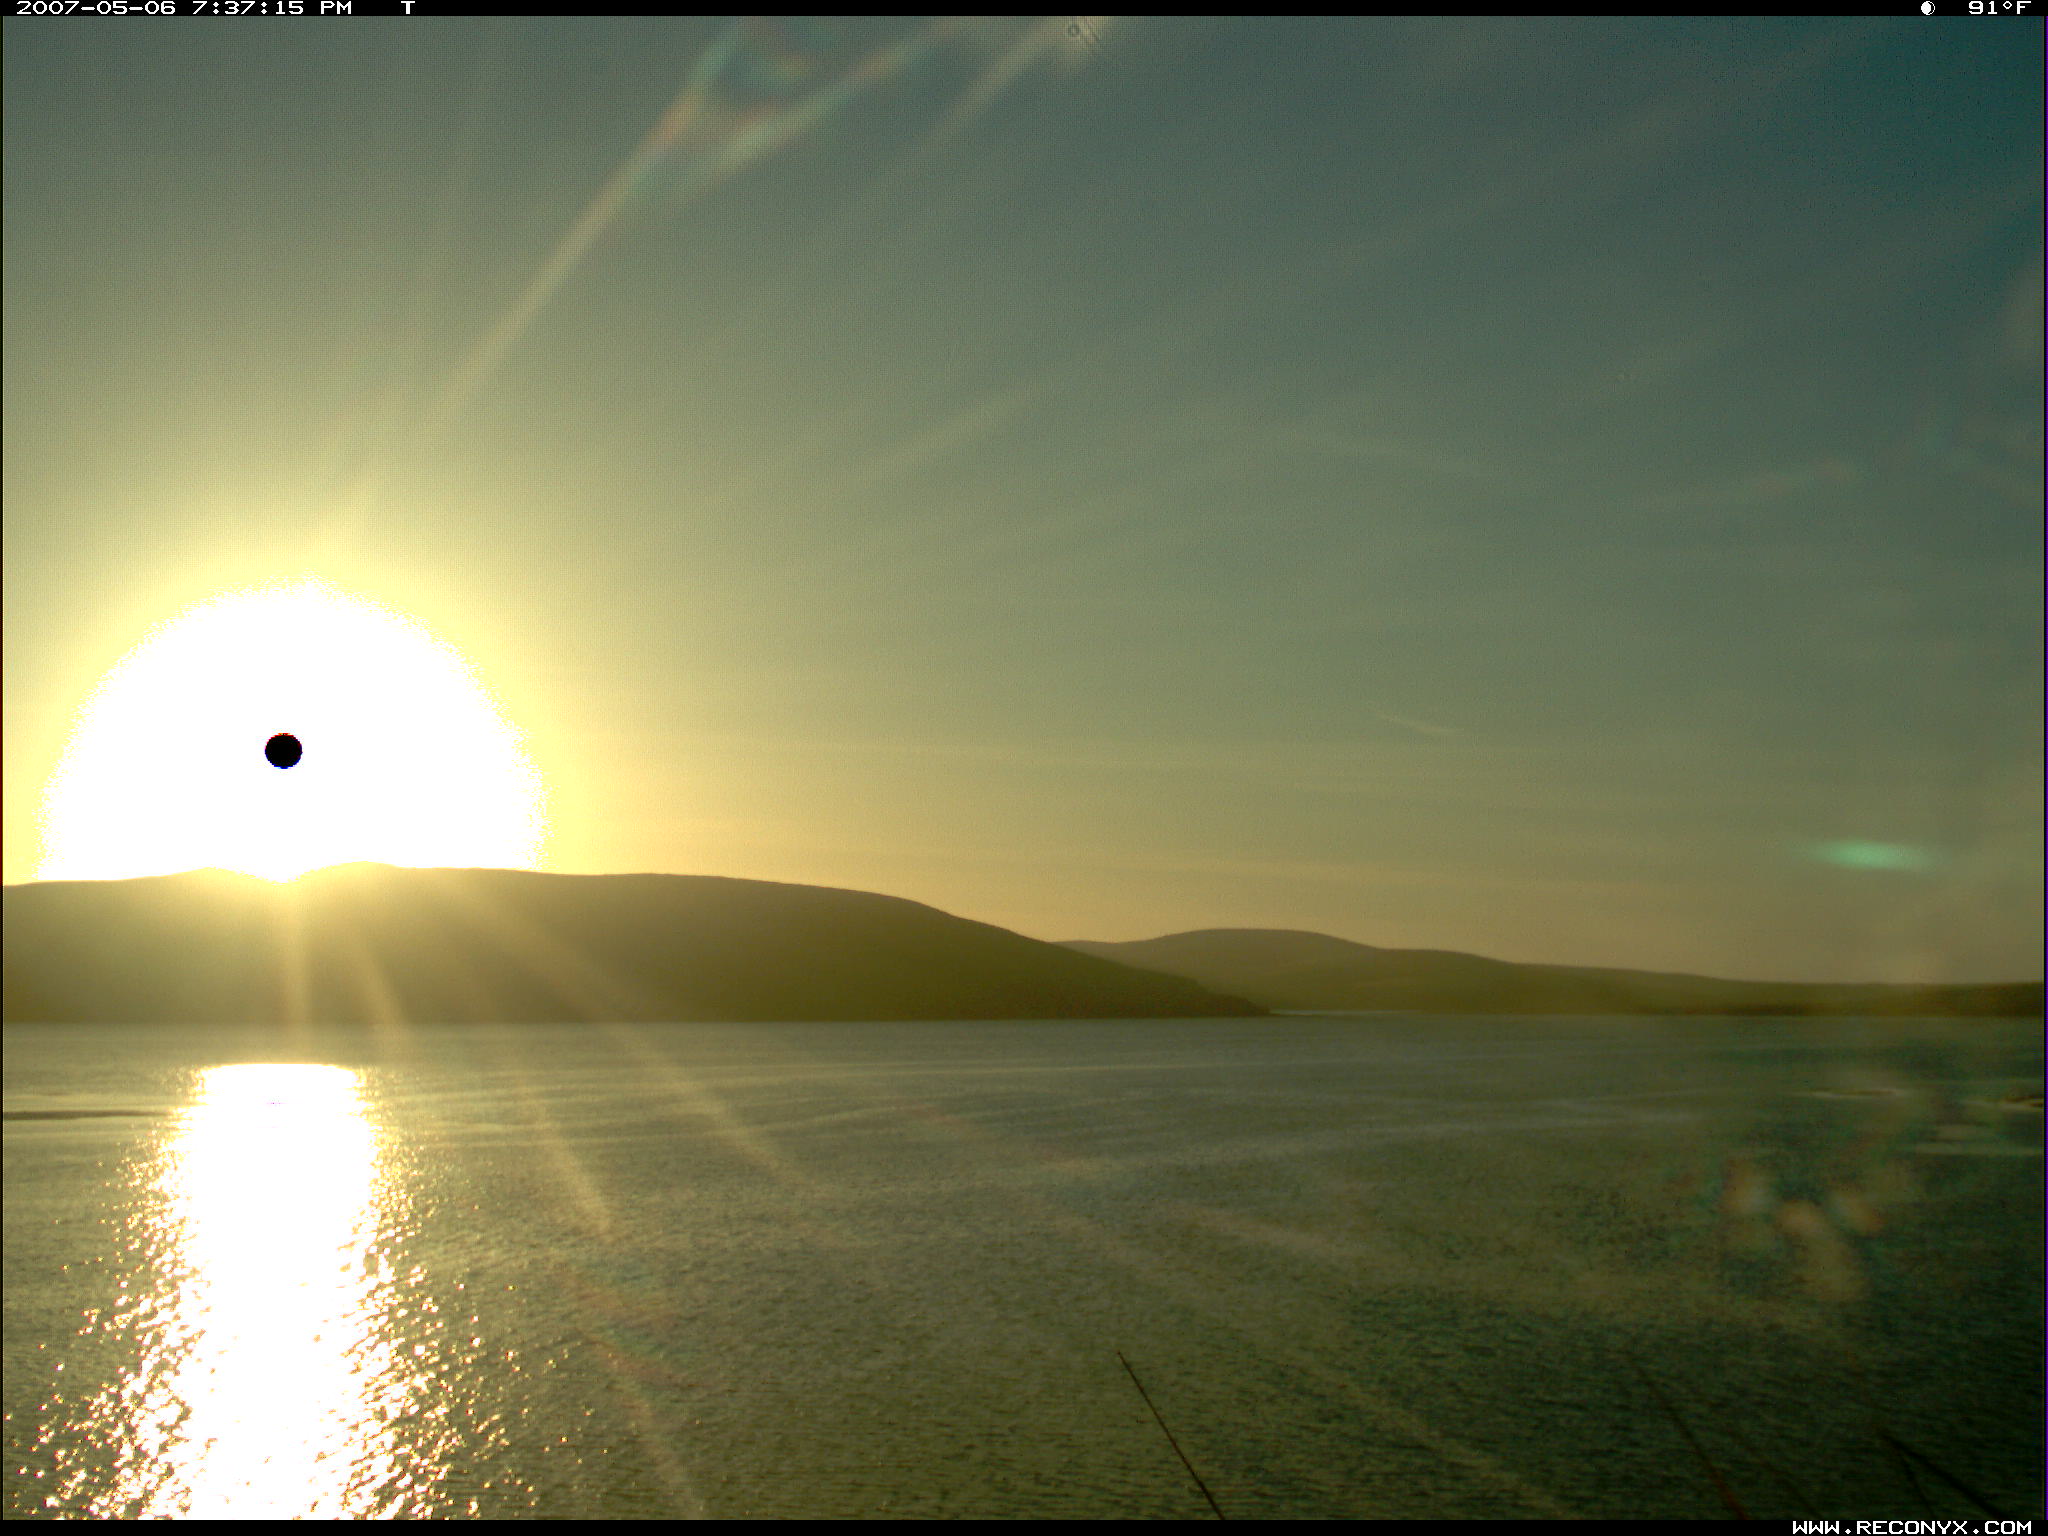This screenshot has width=2048, height=1536.
Task: Click the 7:37:15 PM time stamp
Action: tap(271, 8)
